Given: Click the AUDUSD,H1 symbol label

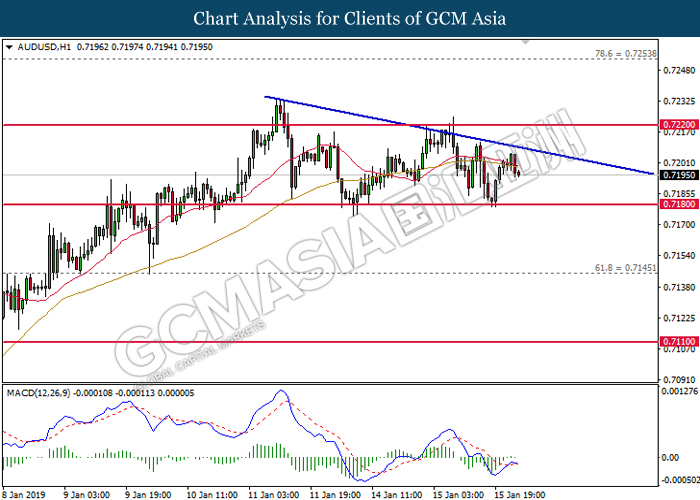Looking at the screenshot, I should click(x=36, y=47).
